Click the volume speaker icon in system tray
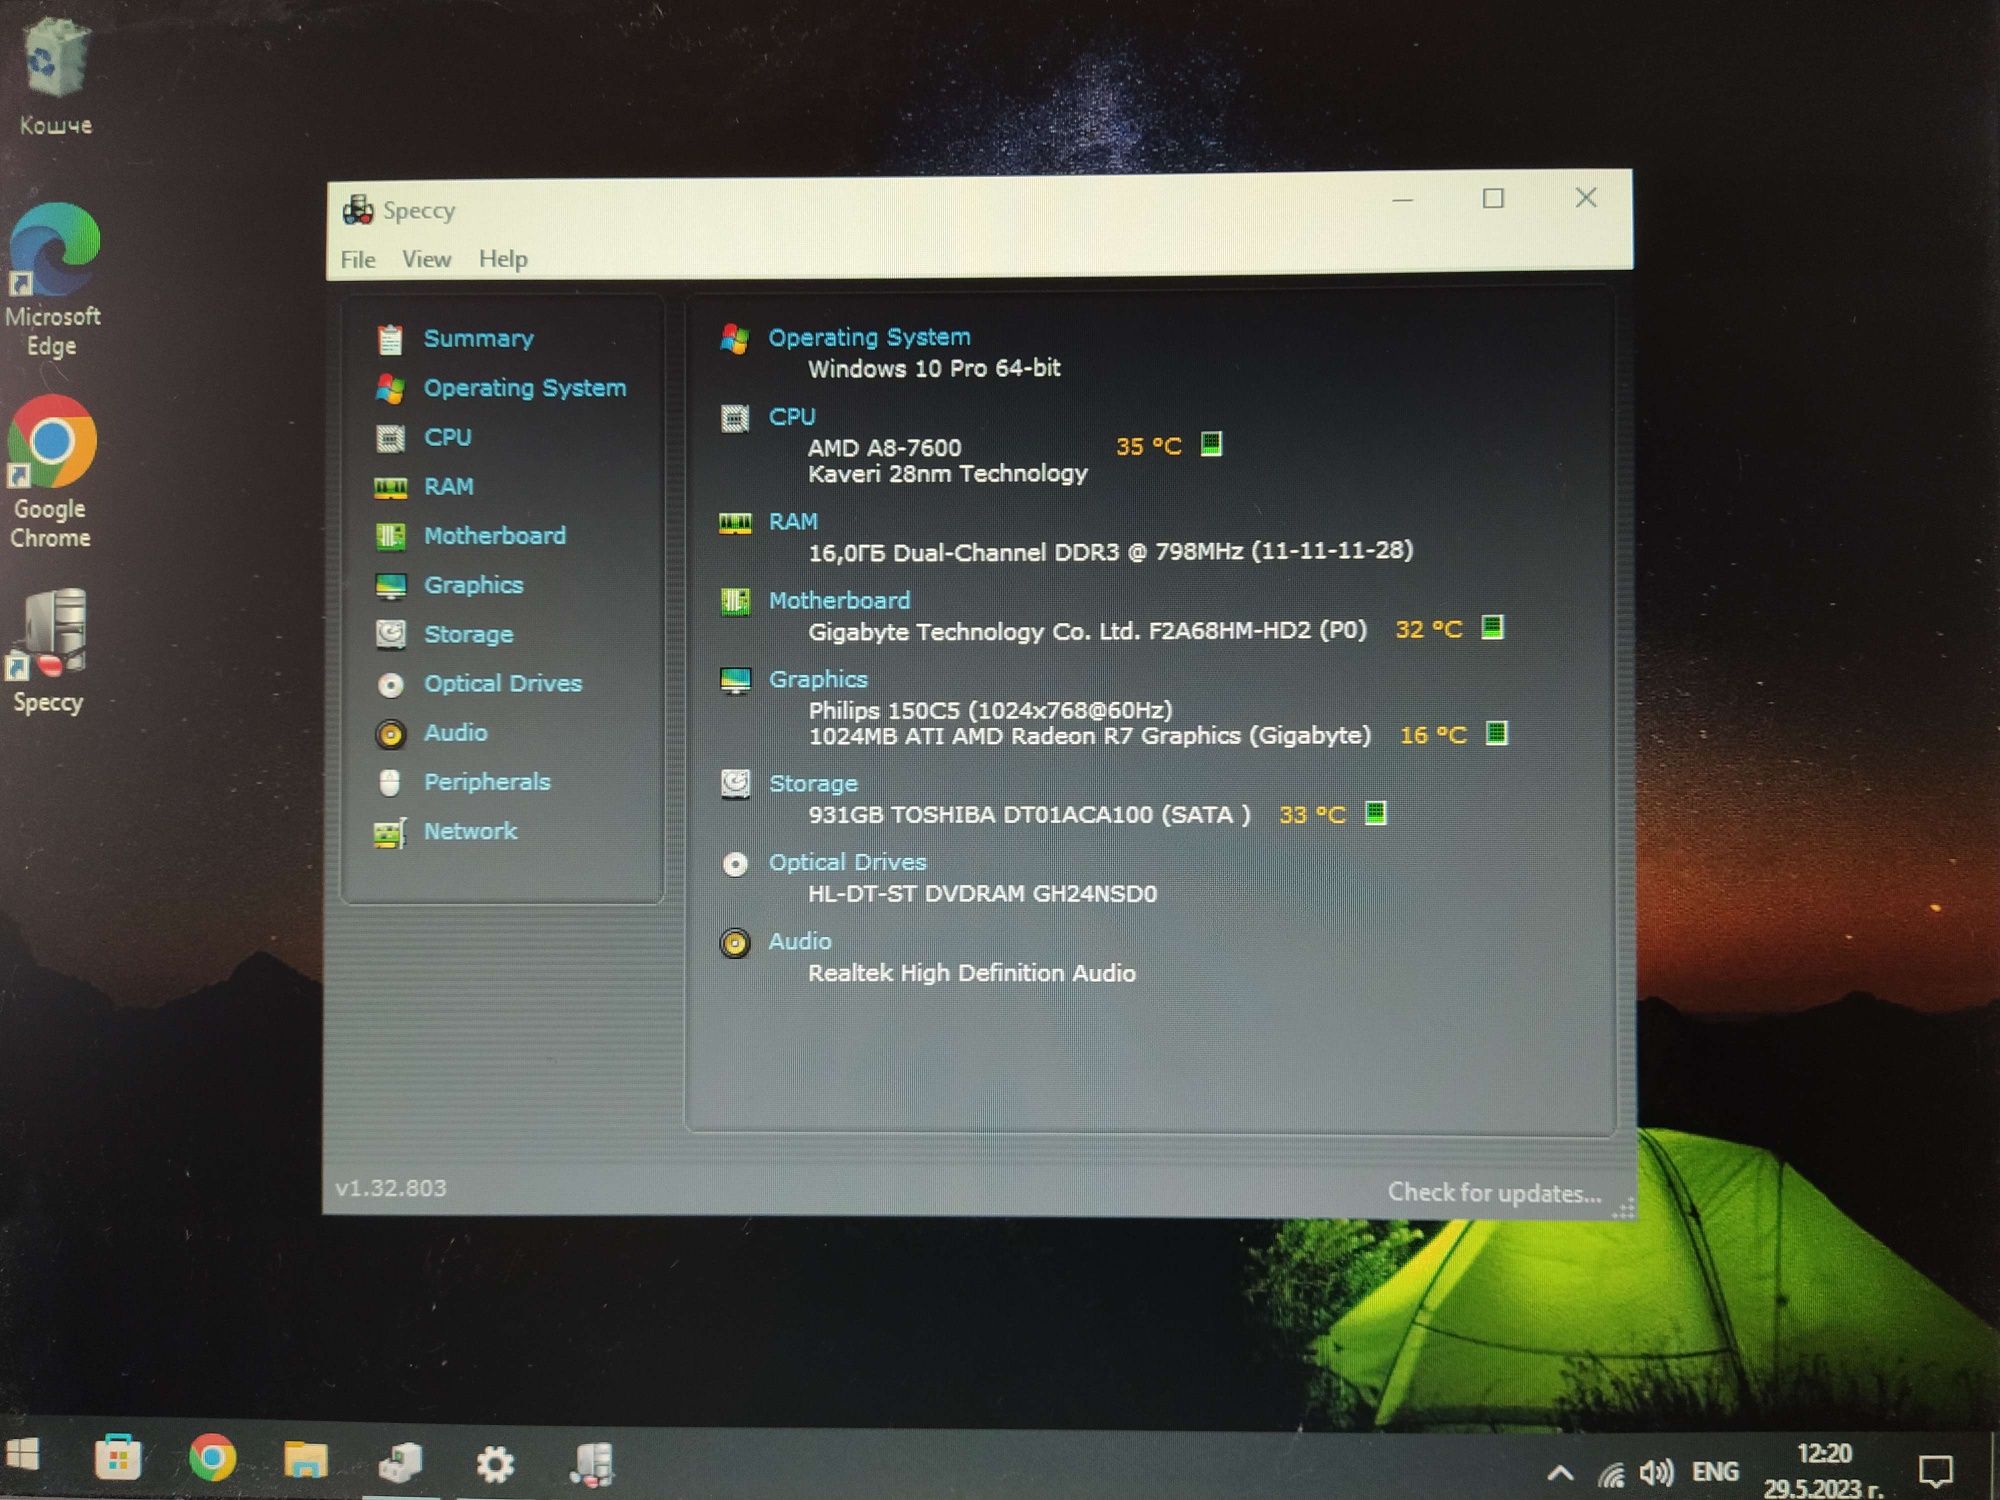2000x1500 pixels. click(x=1656, y=1472)
